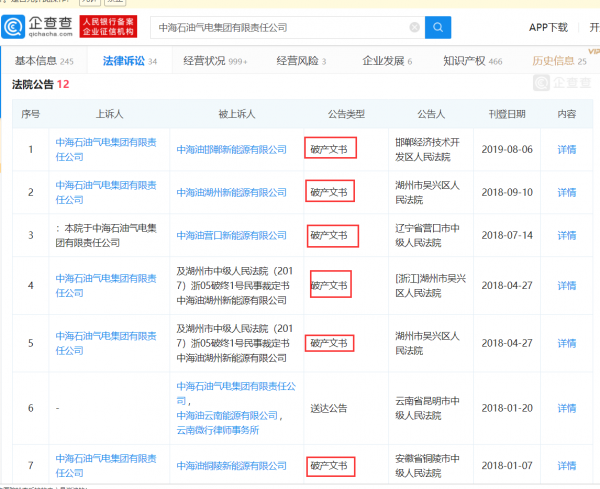Open the 企业发展 tab
The image size is (600, 489).
387,61
